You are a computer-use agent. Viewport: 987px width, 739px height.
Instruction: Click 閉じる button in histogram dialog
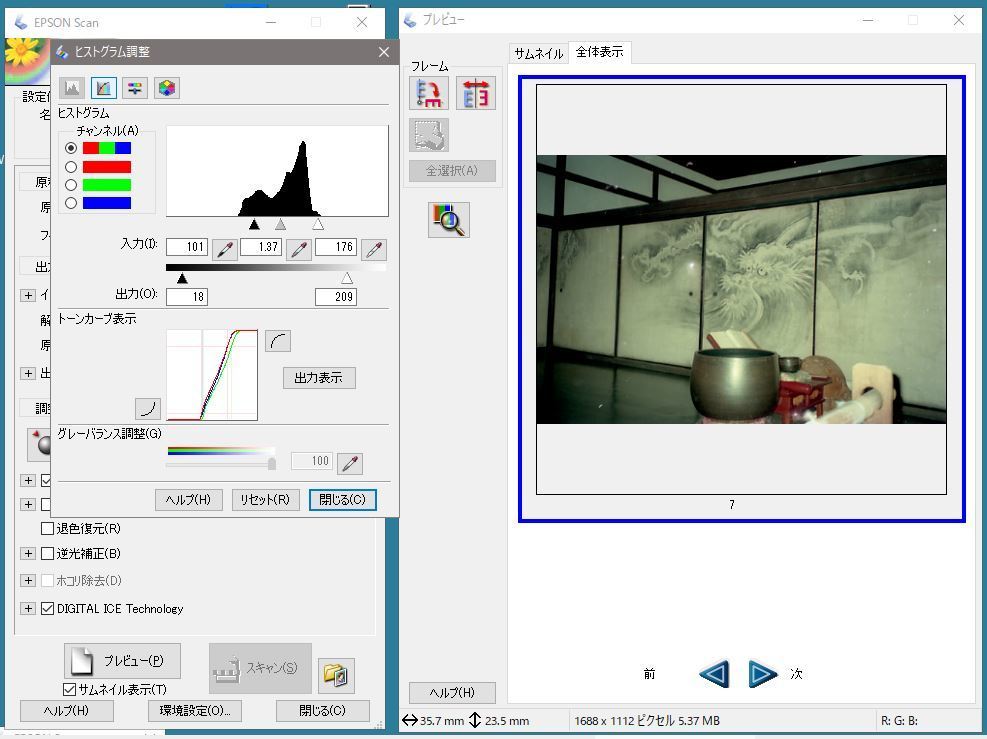(x=342, y=500)
